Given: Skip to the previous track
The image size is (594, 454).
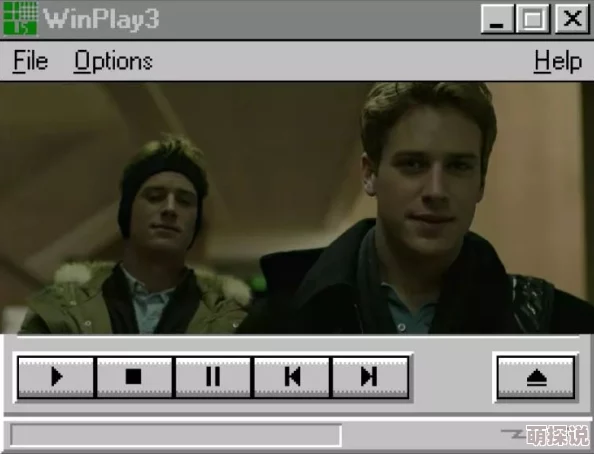Looking at the screenshot, I should click(x=292, y=377).
